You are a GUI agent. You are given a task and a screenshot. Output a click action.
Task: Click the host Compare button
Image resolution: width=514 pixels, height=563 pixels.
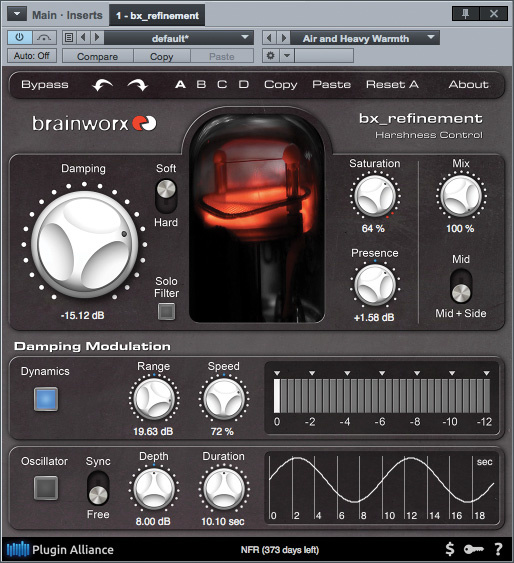pyautogui.click(x=98, y=56)
